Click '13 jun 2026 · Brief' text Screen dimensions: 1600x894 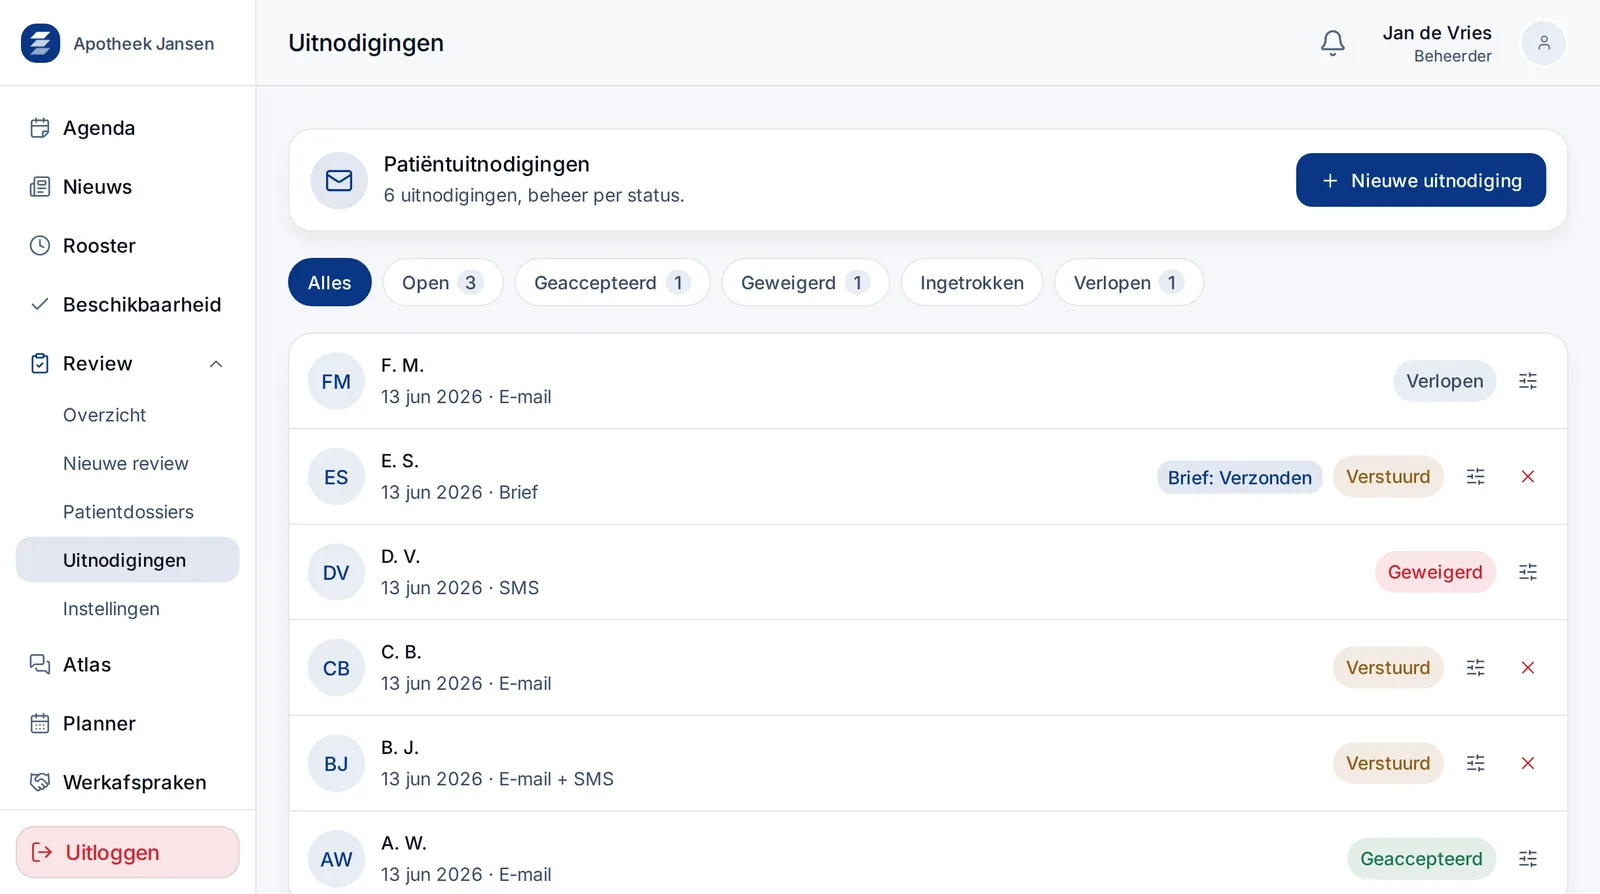[x=459, y=492]
